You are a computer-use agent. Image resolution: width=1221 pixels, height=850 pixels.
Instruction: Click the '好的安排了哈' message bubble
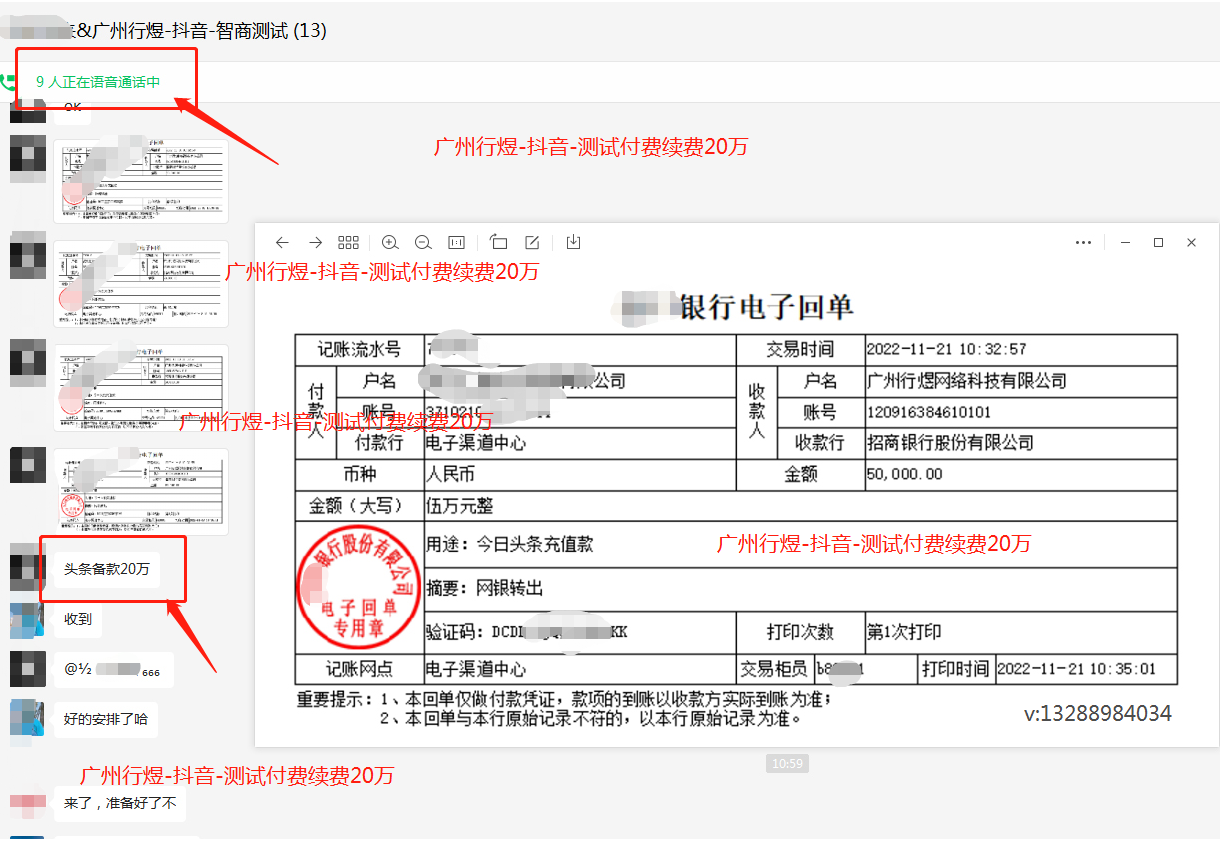coord(106,719)
